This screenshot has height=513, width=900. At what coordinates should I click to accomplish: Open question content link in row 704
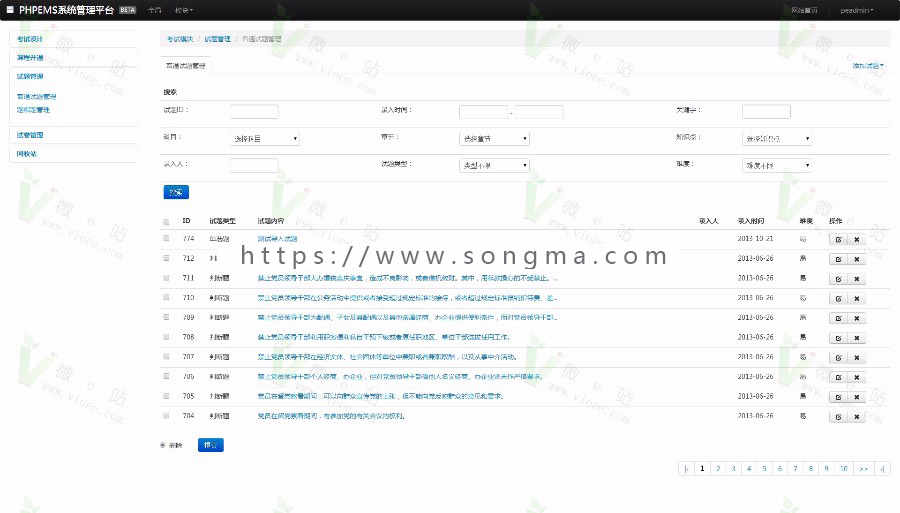pos(331,415)
